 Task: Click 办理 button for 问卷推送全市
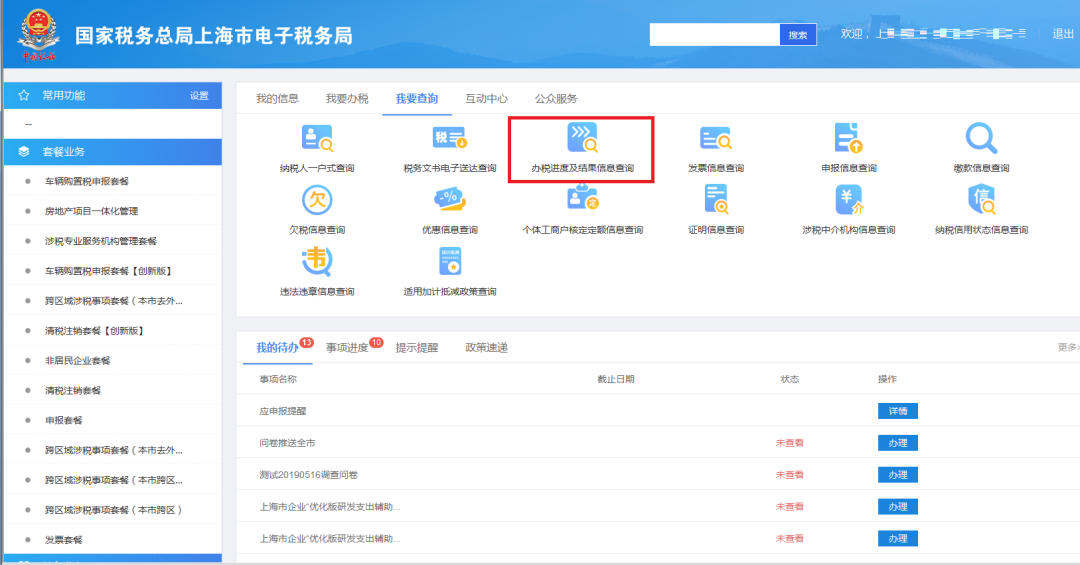click(x=897, y=443)
